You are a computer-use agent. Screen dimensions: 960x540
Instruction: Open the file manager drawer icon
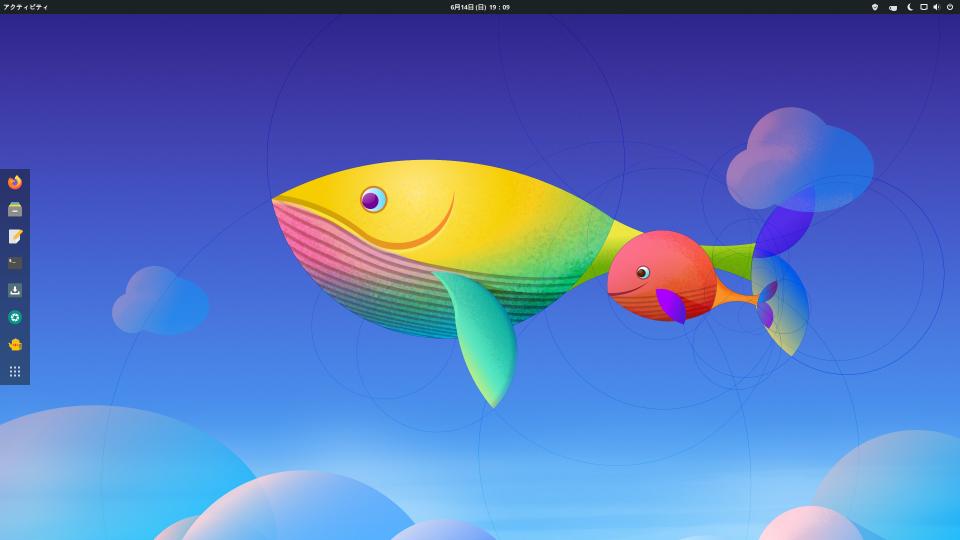[15, 209]
